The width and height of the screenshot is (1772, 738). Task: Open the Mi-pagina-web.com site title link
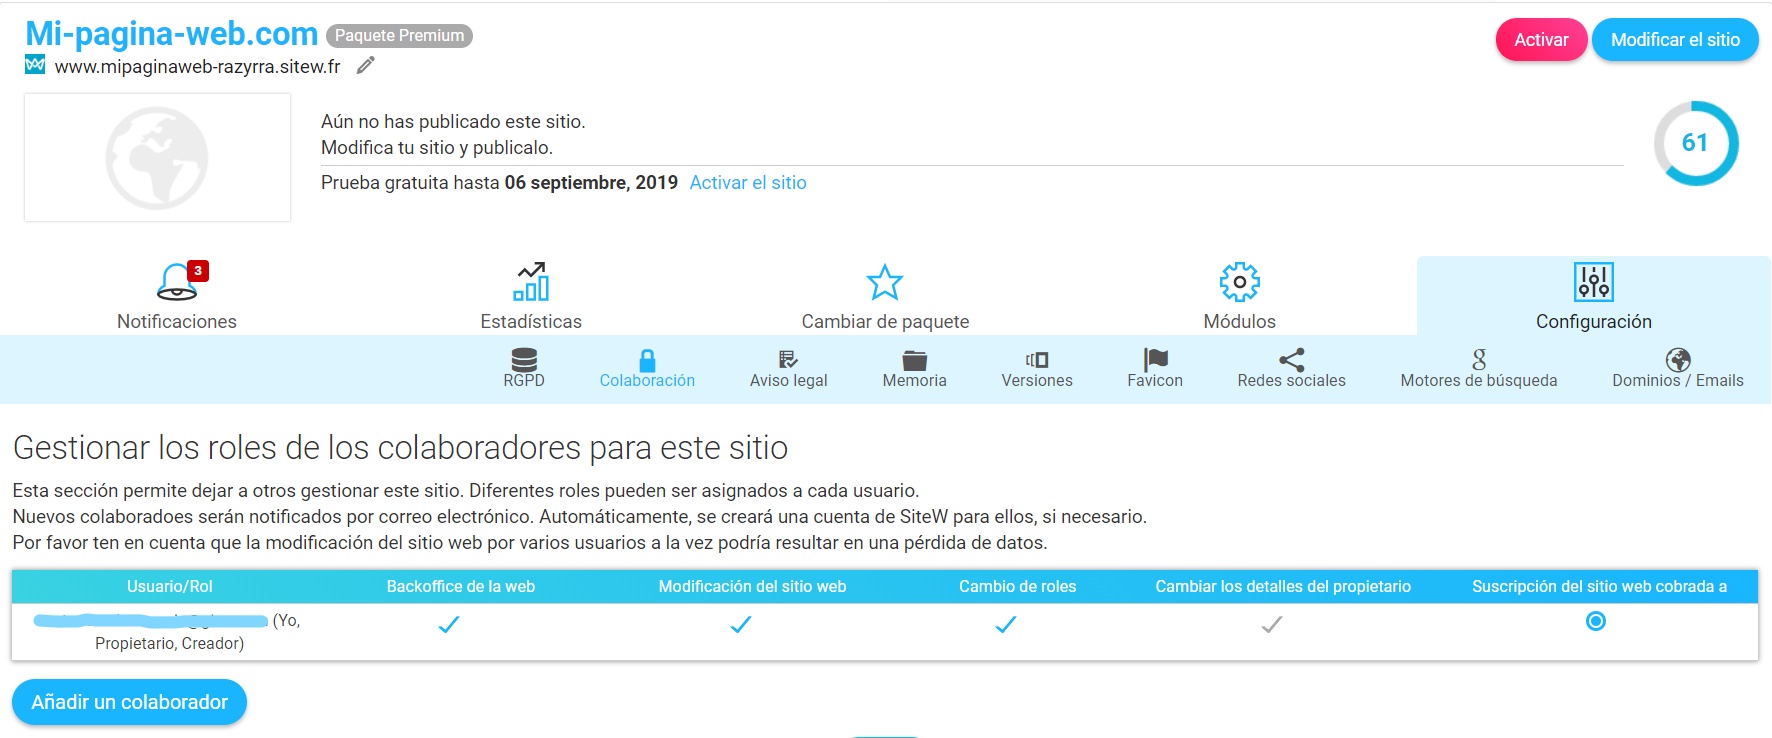point(171,33)
